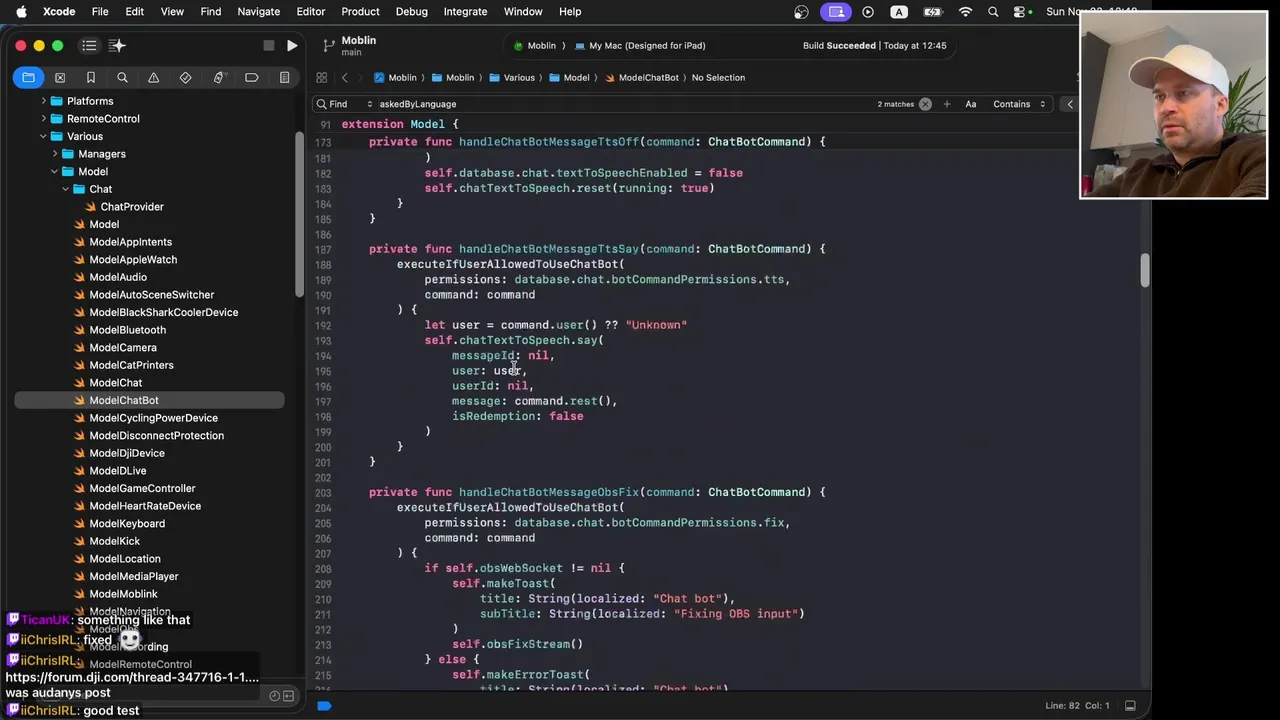Screen dimensions: 1280x720
Task: Click No Selection in the jump bar
Action: pos(718,77)
